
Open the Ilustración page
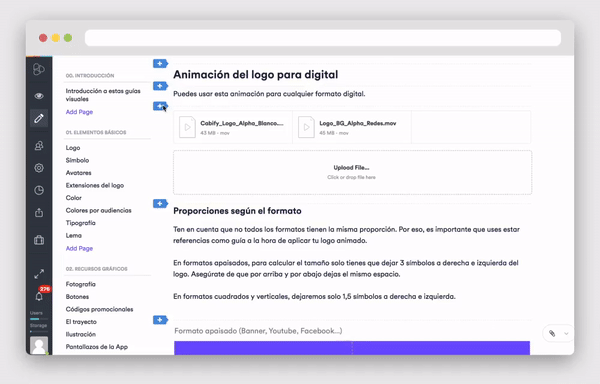(80, 334)
